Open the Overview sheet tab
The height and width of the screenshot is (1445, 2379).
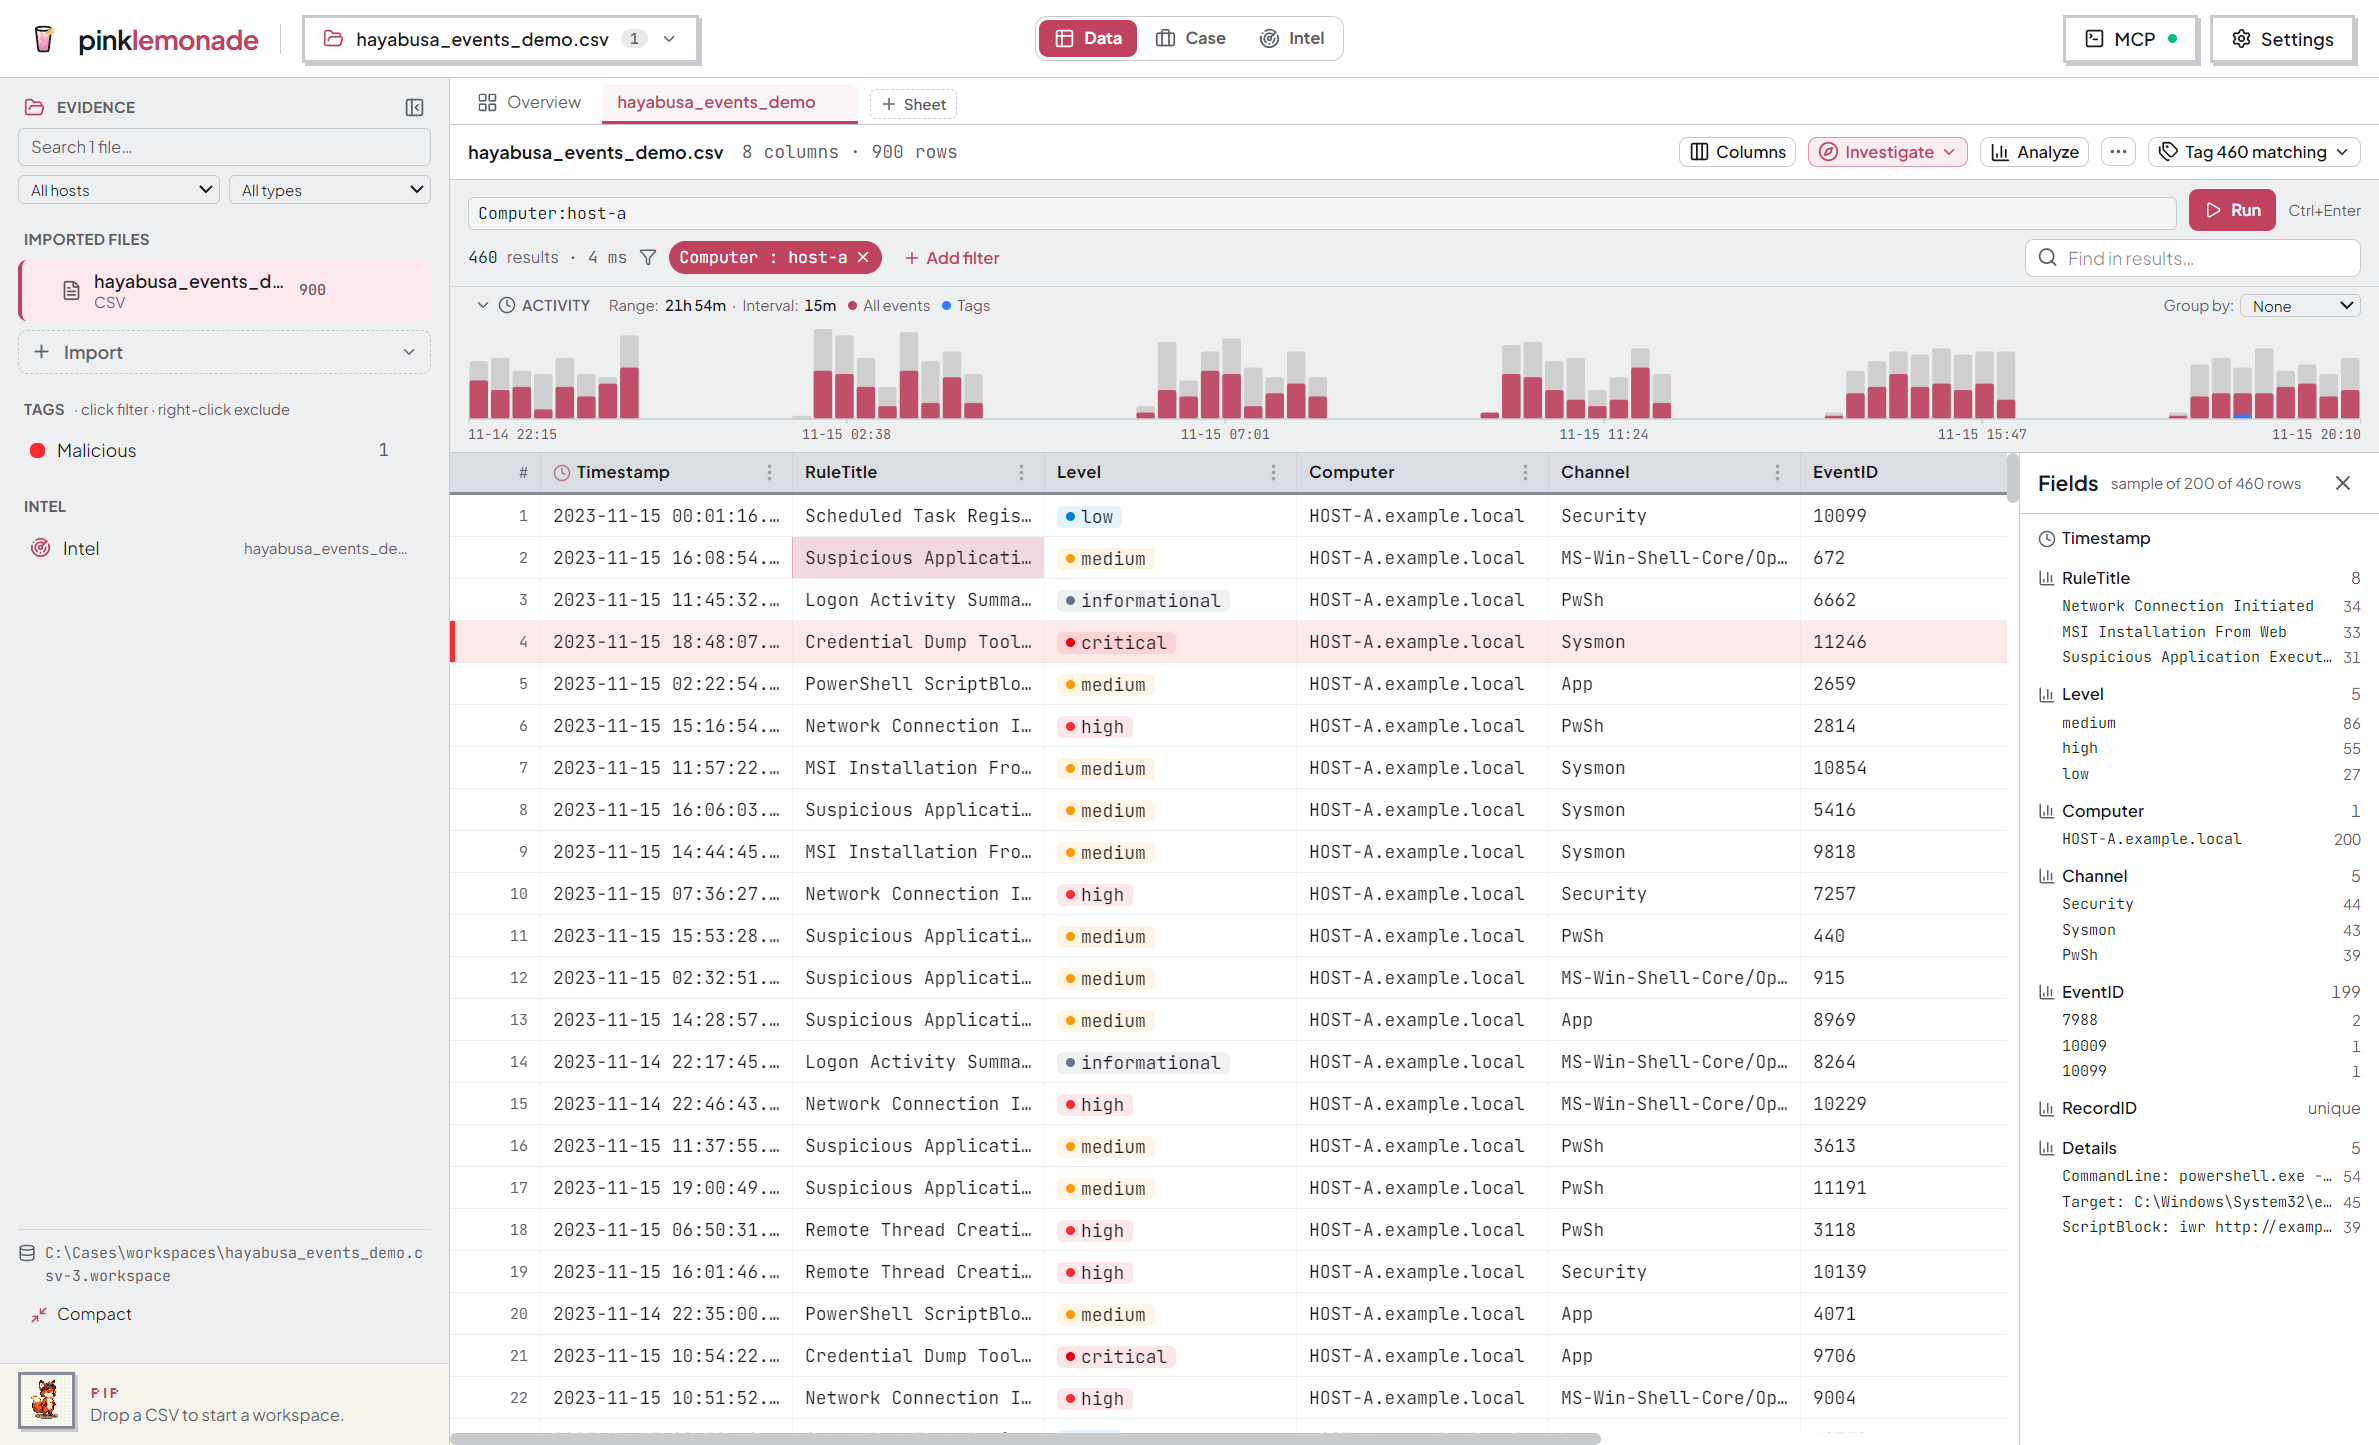point(529,103)
